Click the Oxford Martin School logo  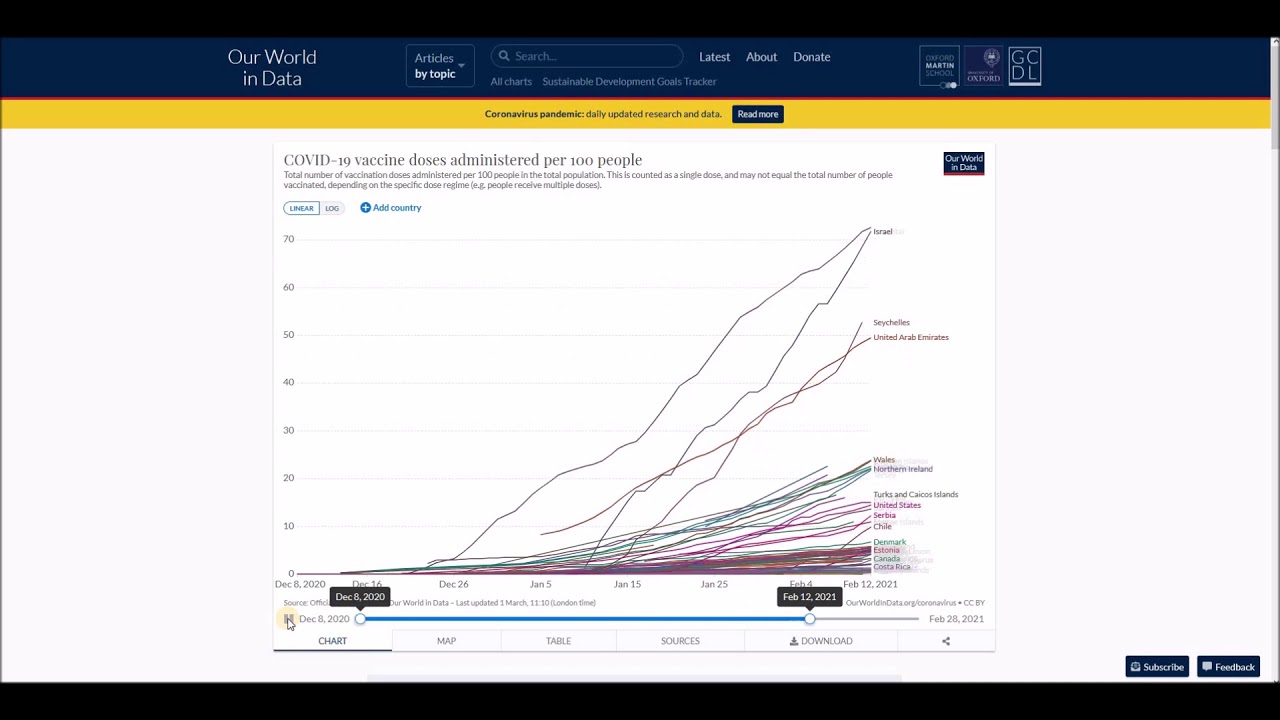click(939, 66)
